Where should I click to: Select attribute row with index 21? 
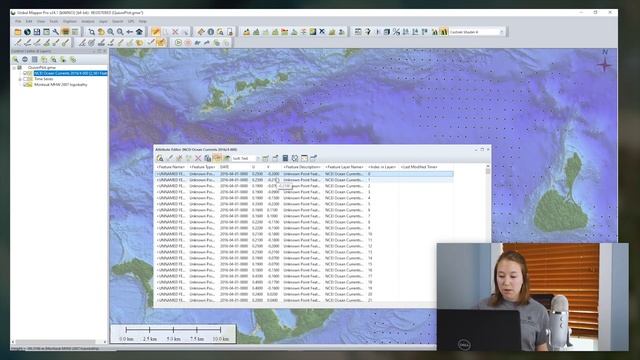[x=304, y=300]
